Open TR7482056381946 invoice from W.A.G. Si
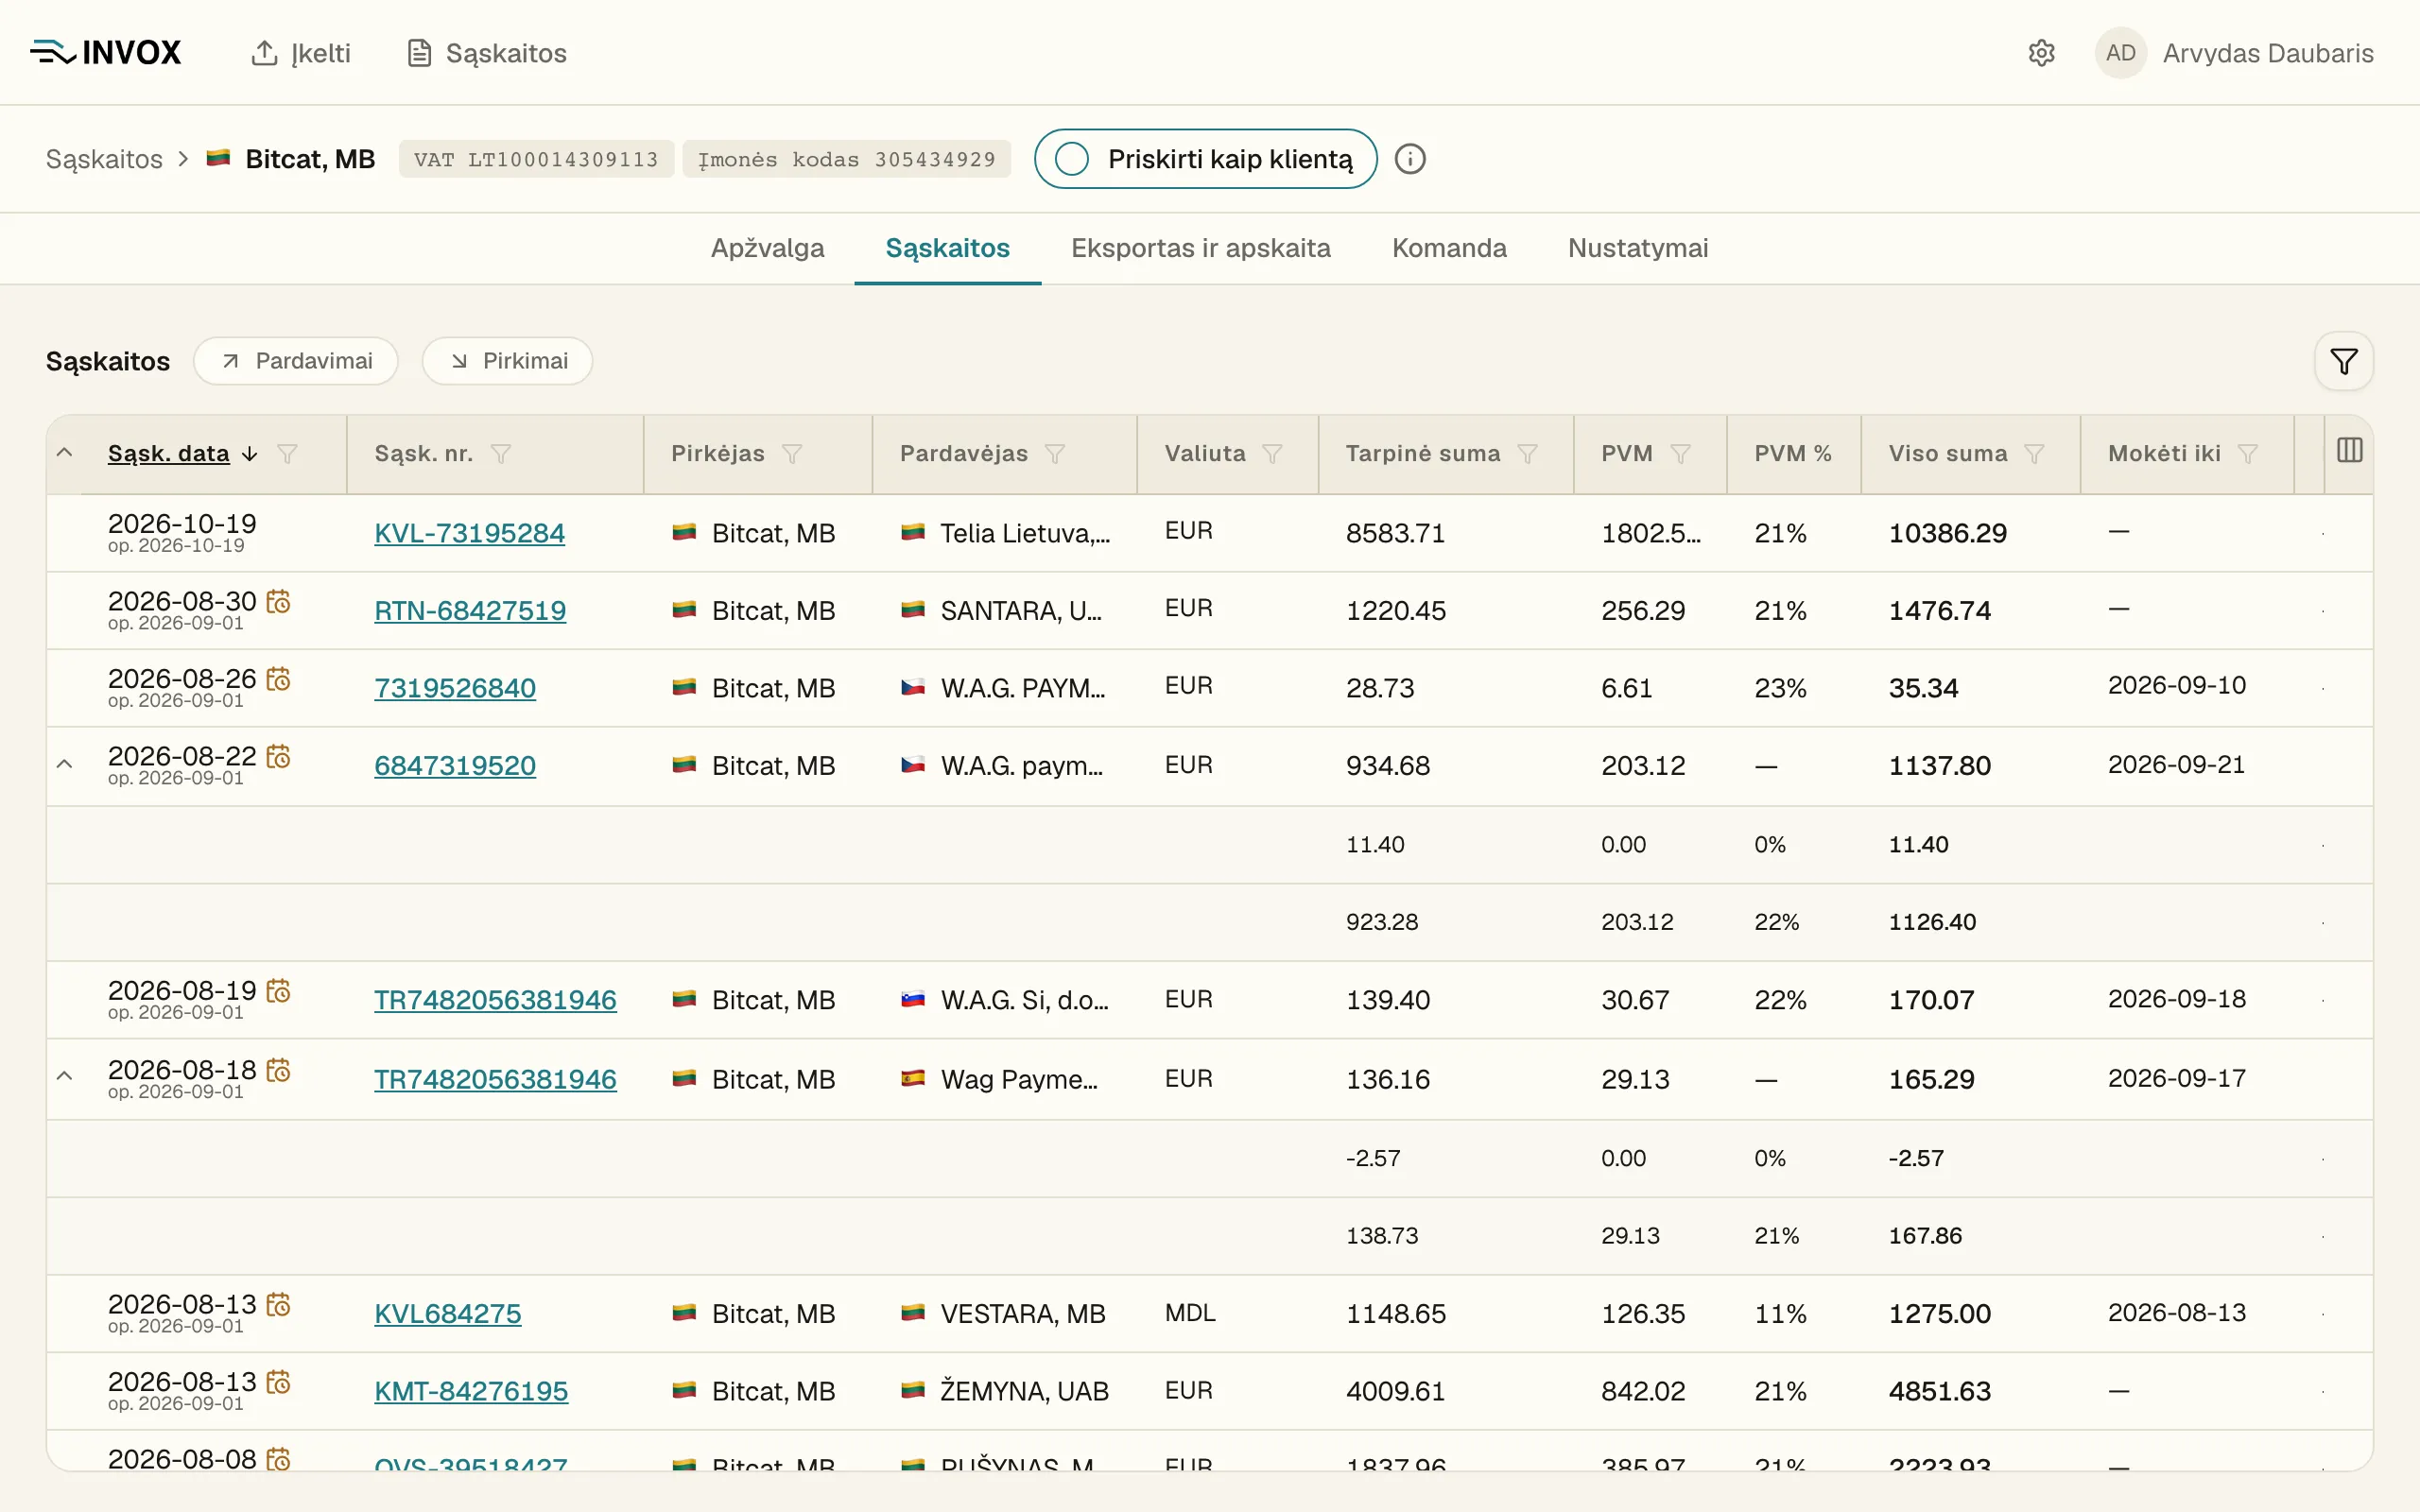The width and height of the screenshot is (2420, 1512). click(495, 1000)
